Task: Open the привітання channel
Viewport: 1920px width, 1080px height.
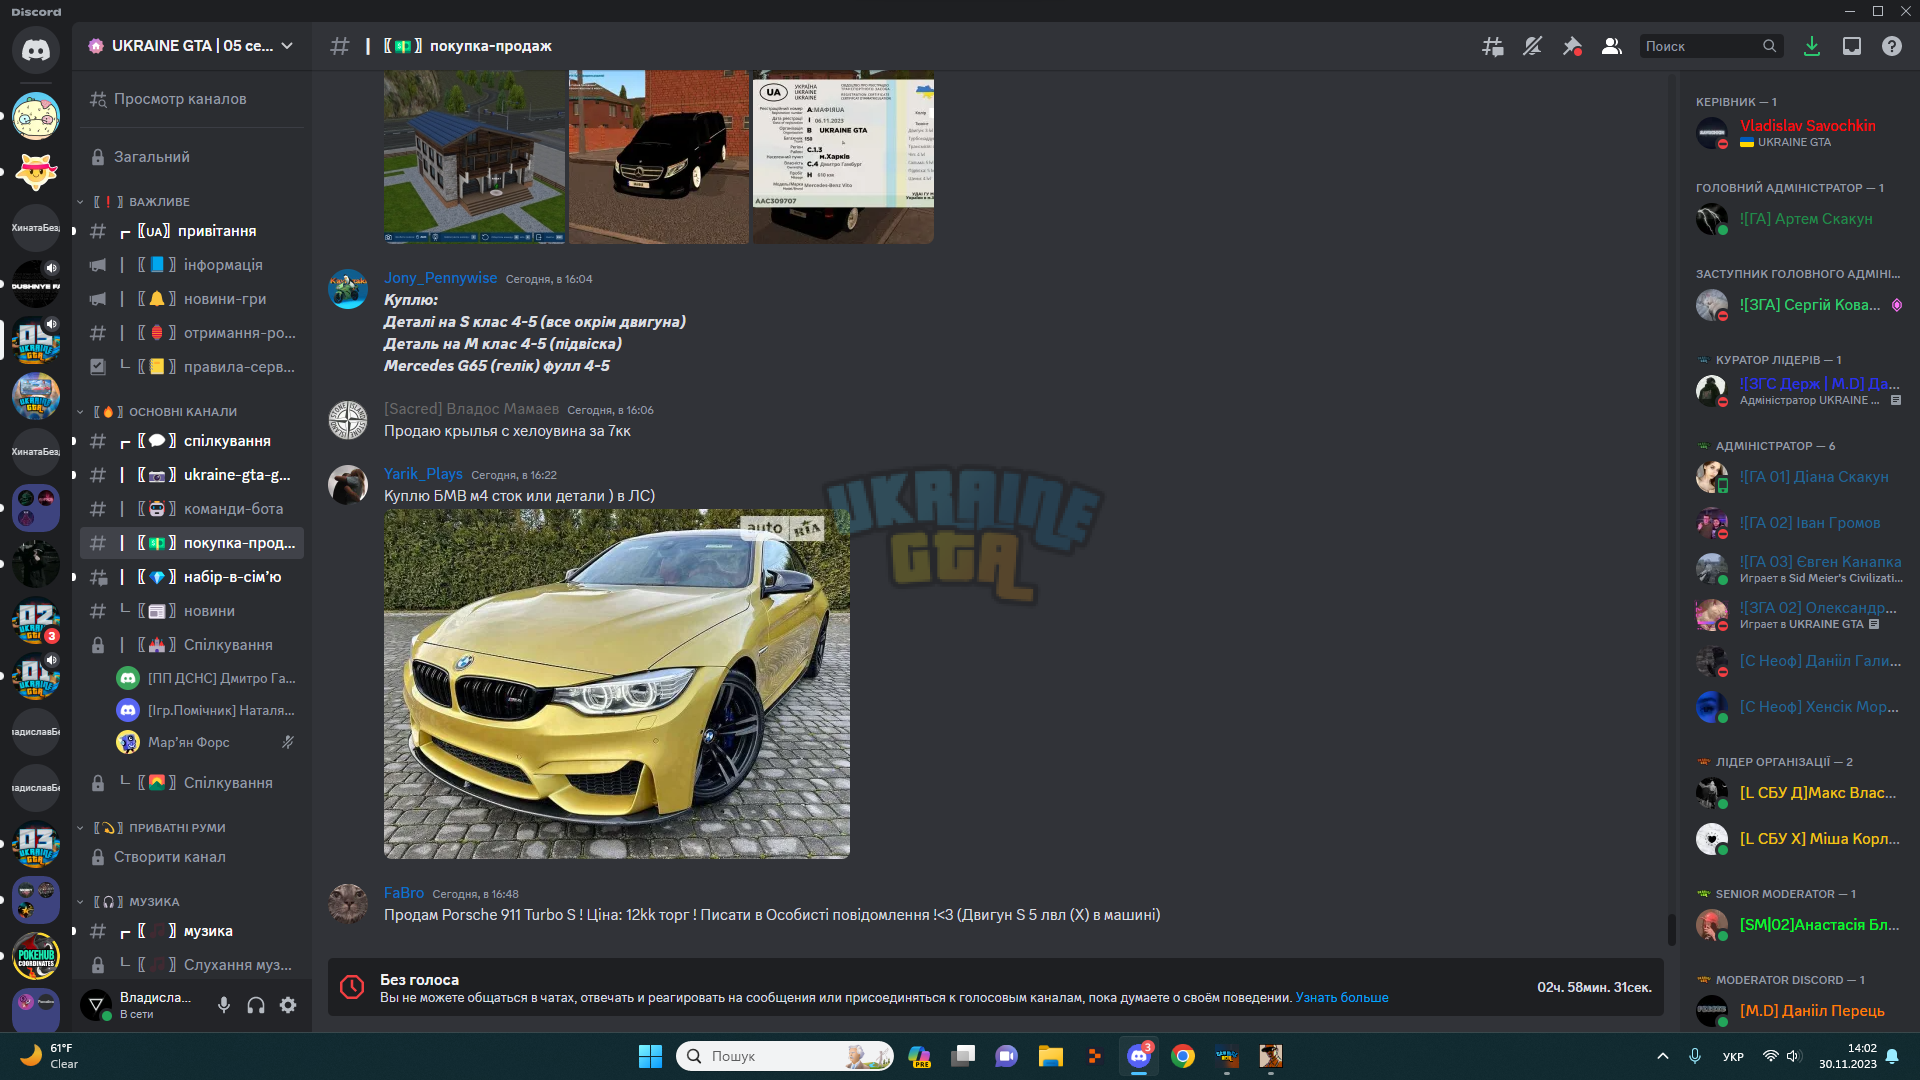Action: [x=192, y=231]
